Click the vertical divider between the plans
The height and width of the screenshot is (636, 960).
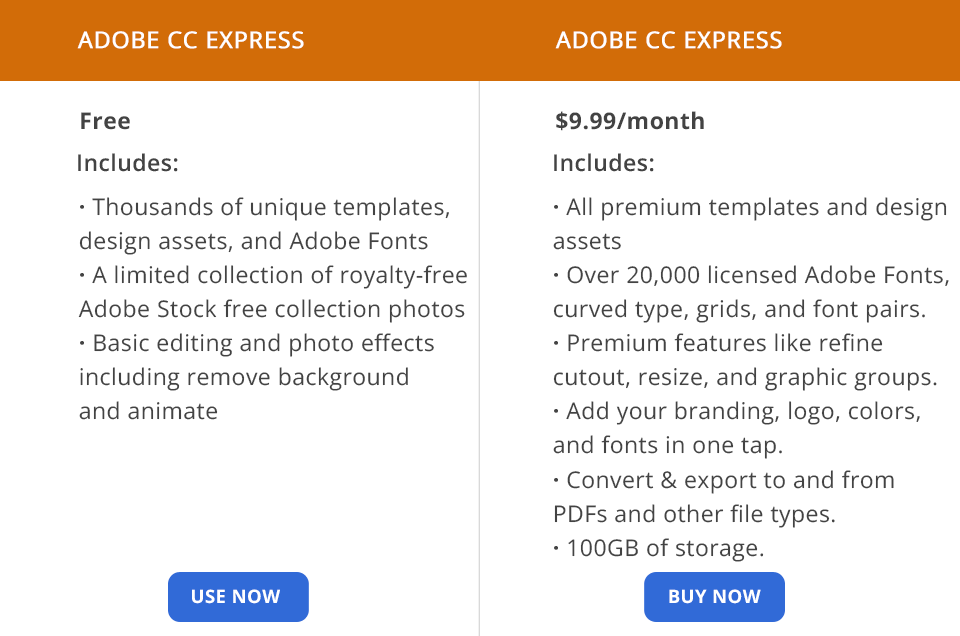pos(480,350)
